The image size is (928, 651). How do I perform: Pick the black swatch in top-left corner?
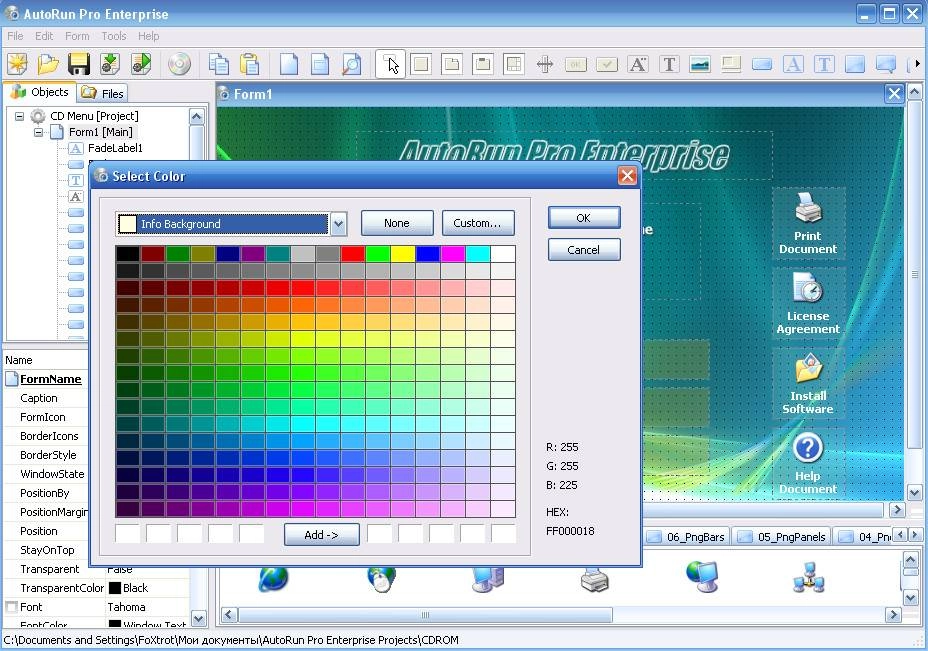tap(127, 254)
